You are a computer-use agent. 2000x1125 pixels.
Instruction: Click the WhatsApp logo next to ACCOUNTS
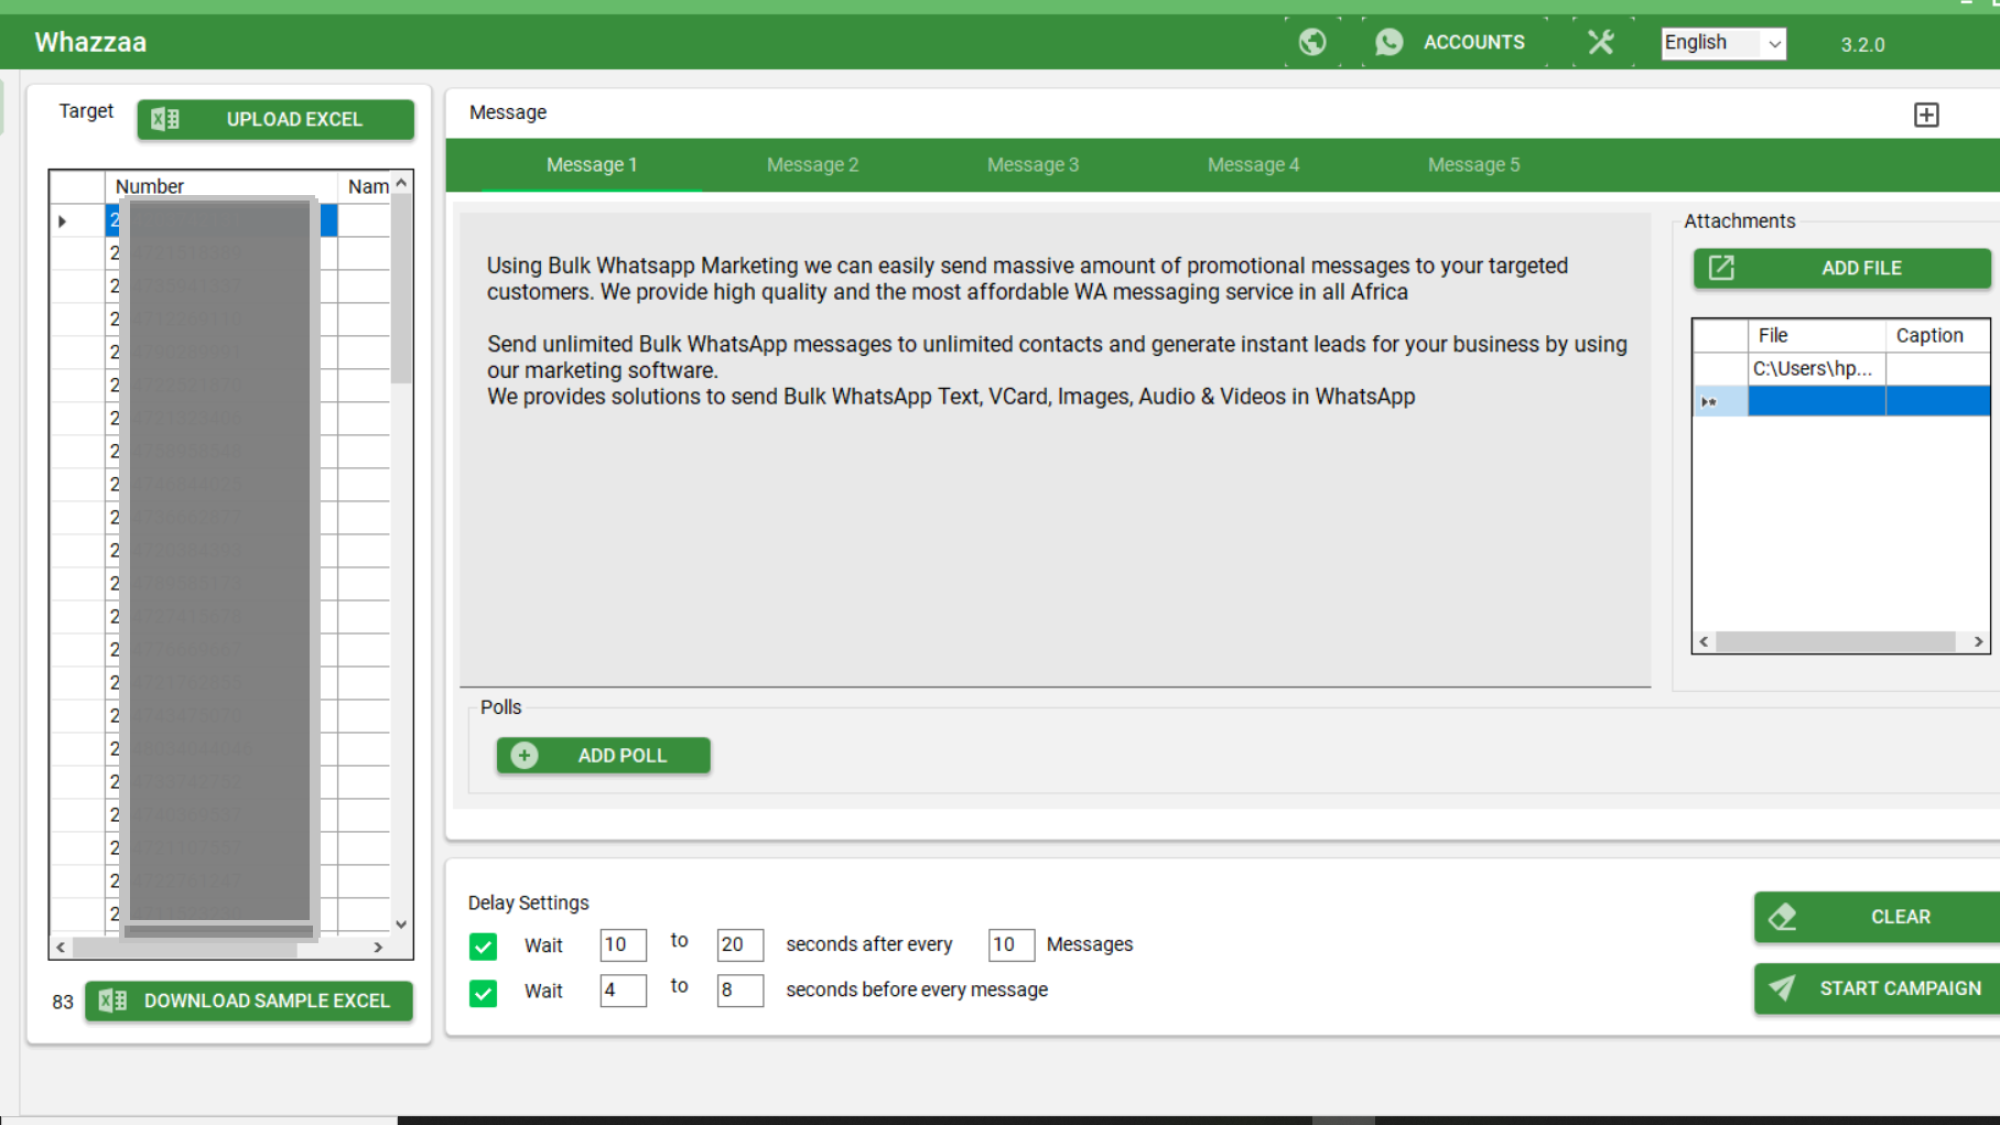pyautogui.click(x=1389, y=42)
